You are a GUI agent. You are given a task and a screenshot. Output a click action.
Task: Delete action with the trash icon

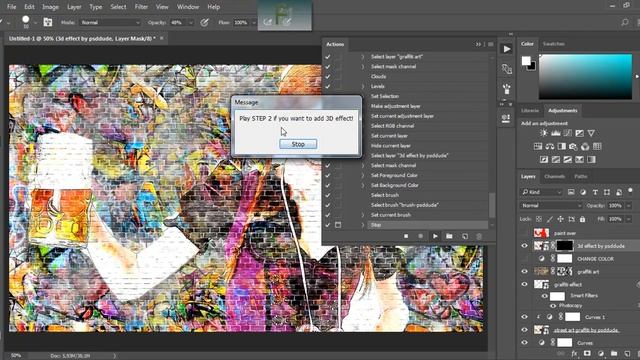479,236
